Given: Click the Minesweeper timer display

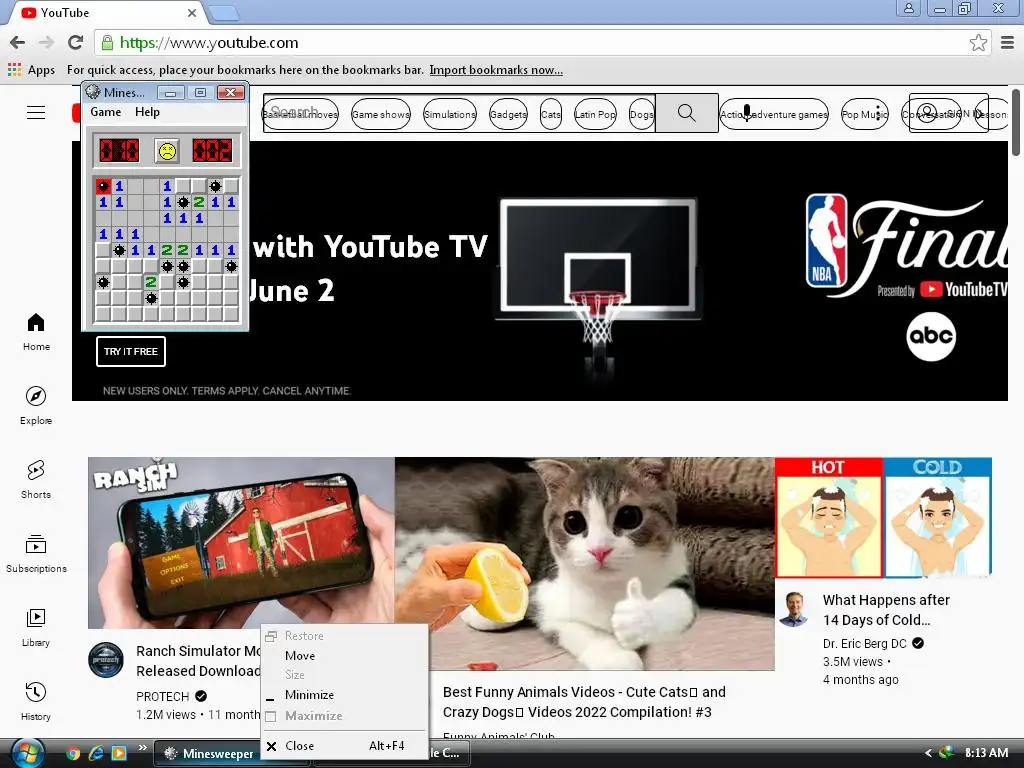Looking at the screenshot, I should tap(212, 151).
